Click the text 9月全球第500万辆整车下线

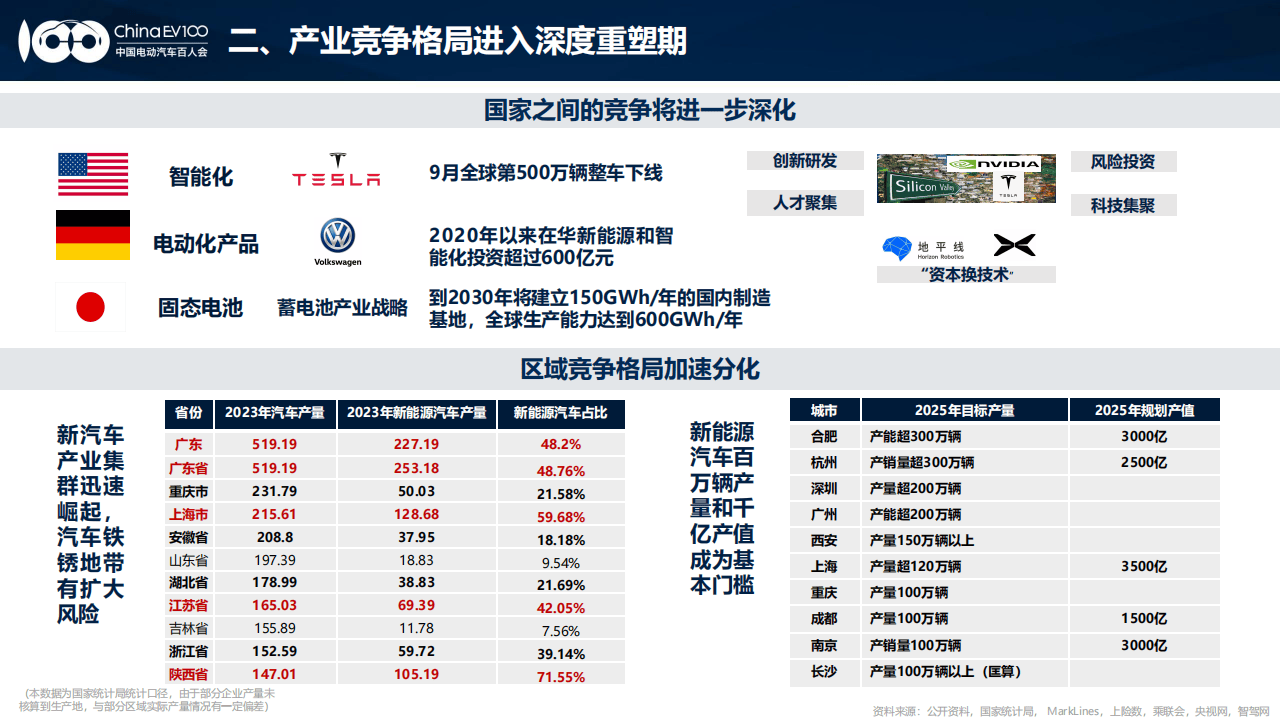click(x=545, y=173)
